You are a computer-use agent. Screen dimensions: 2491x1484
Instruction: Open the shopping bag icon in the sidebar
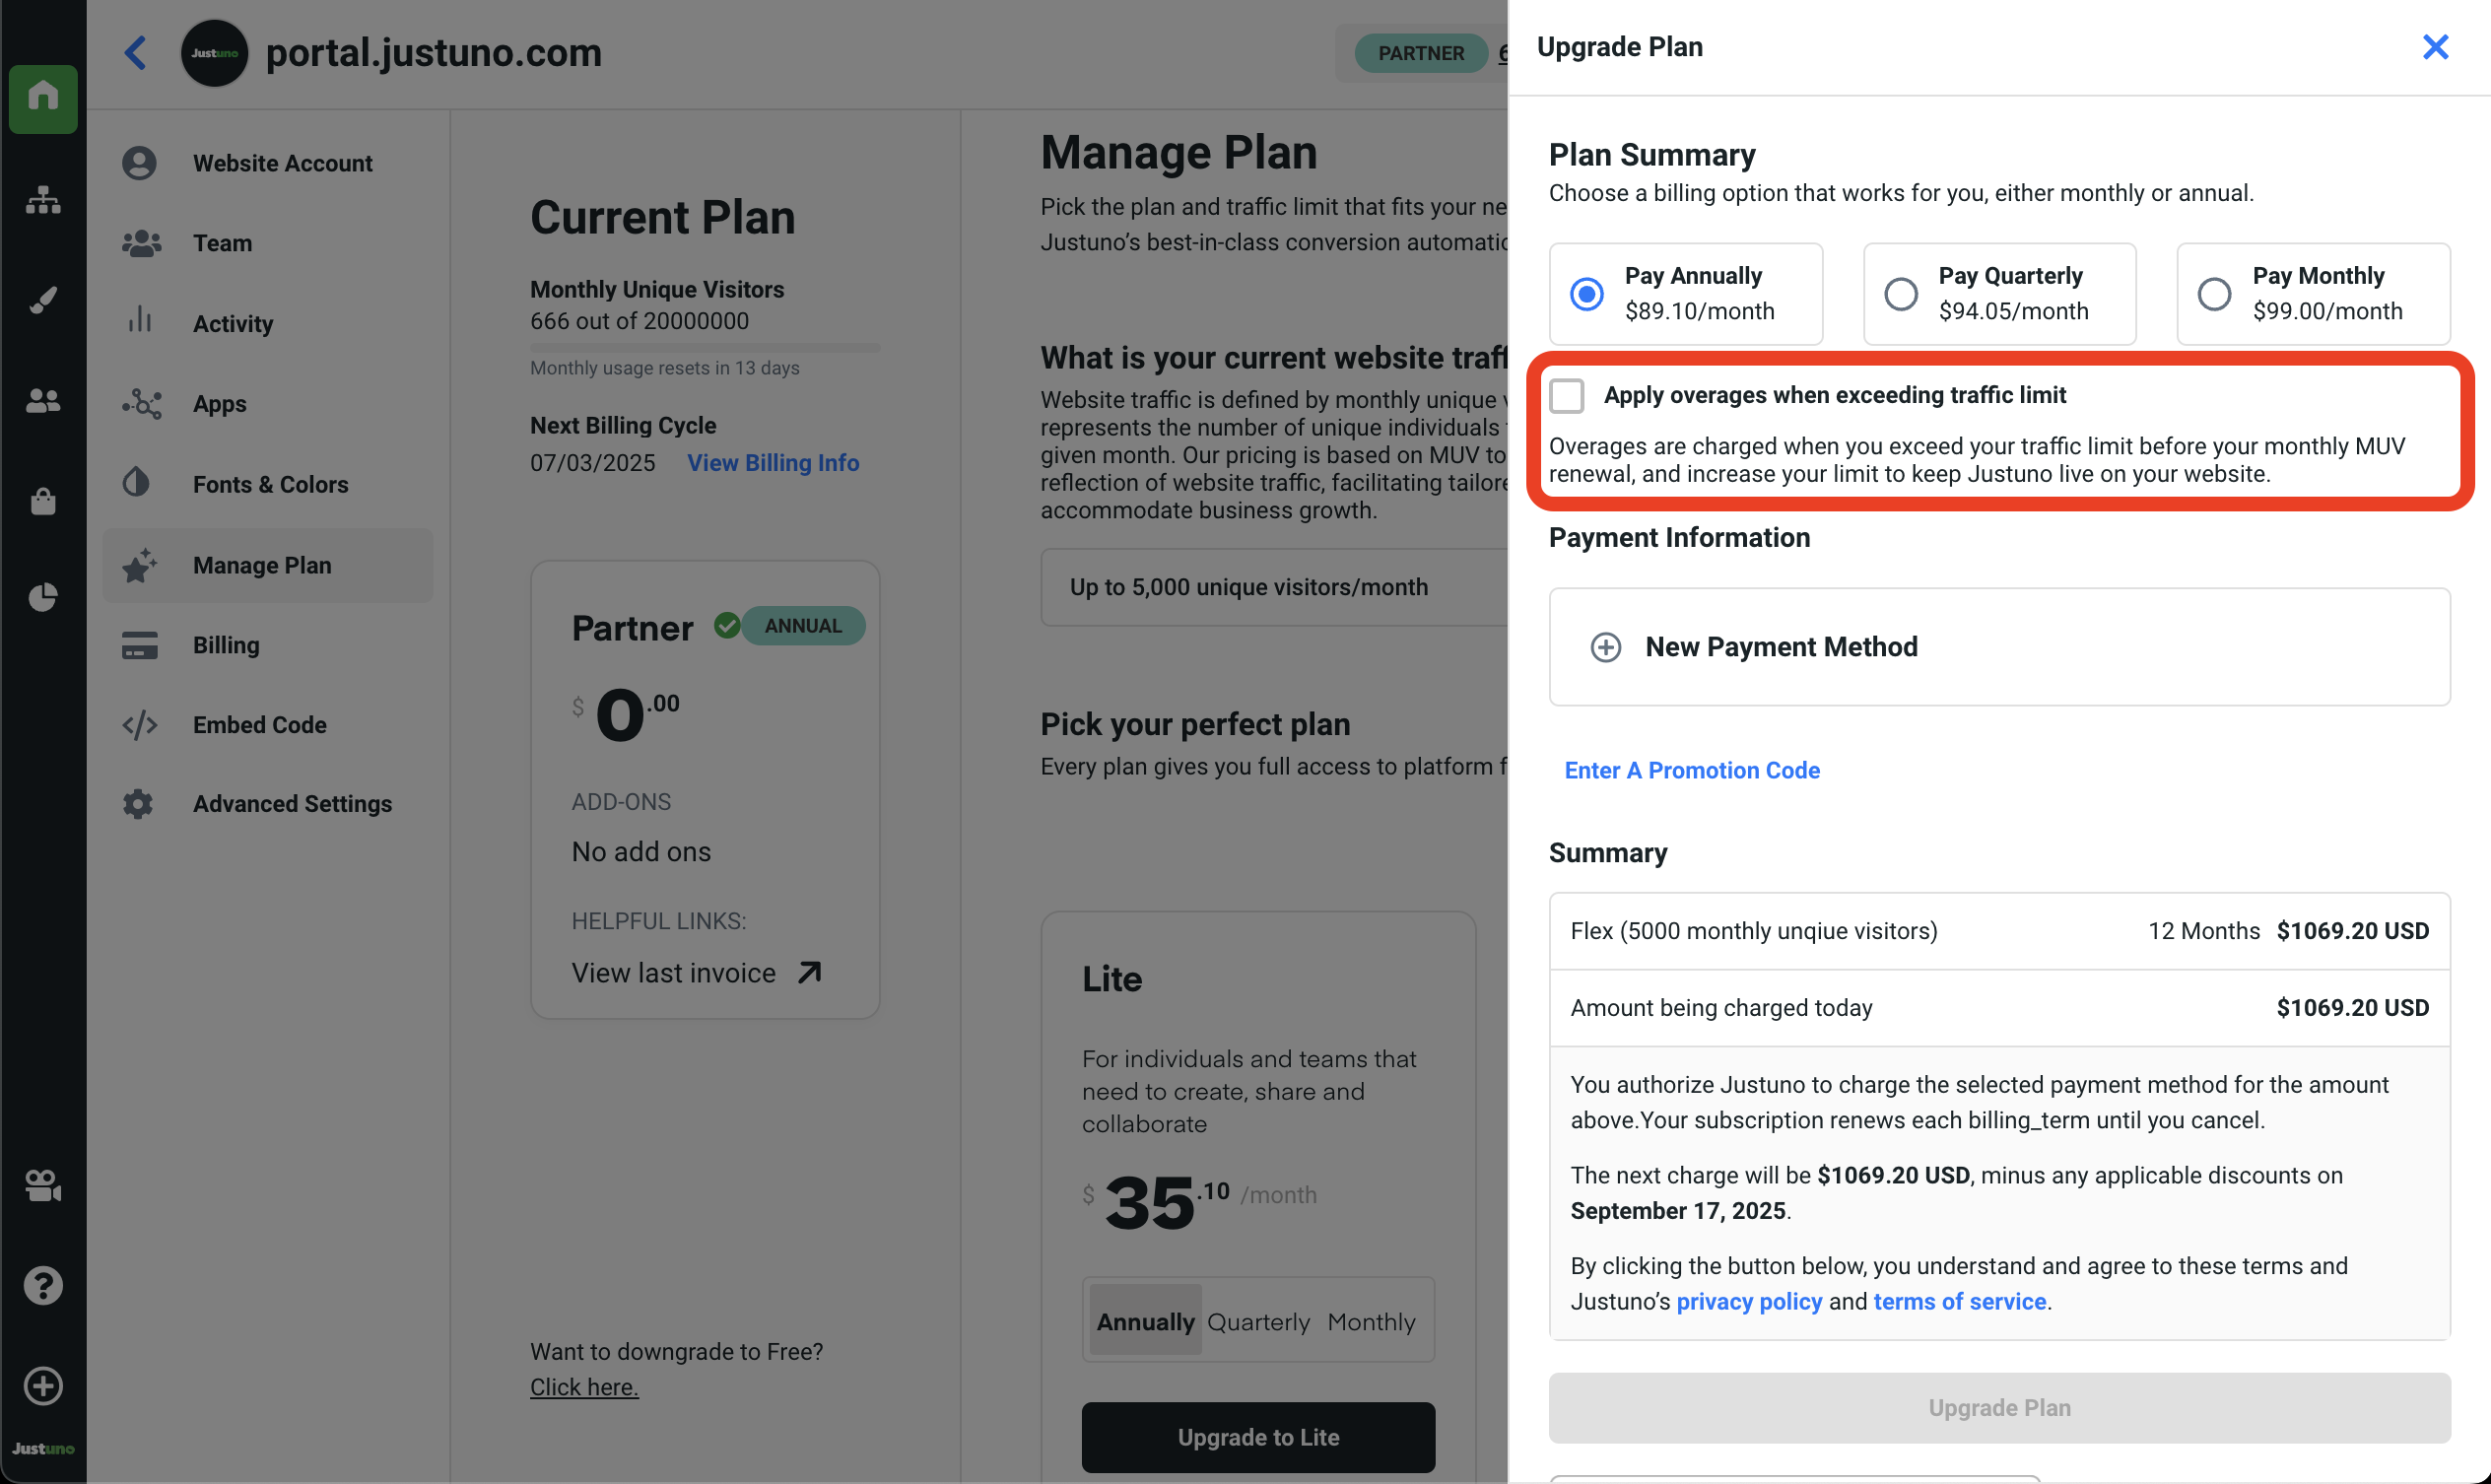click(x=43, y=500)
